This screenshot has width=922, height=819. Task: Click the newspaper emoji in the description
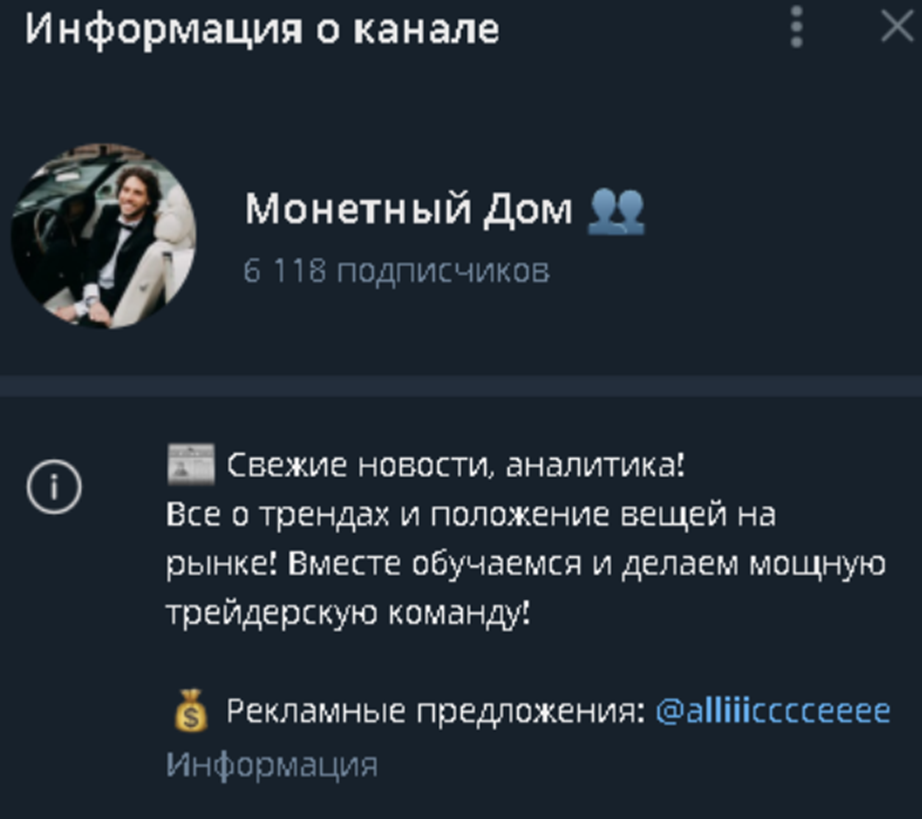[191, 464]
